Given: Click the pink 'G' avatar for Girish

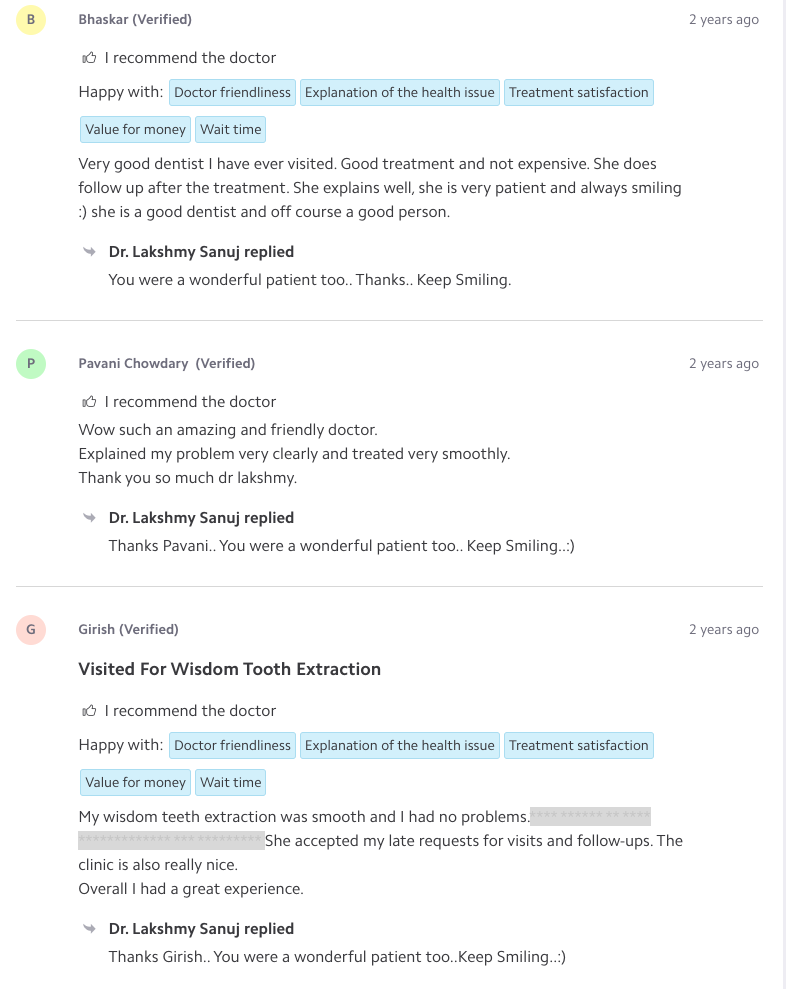Looking at the screenshot, I should tap(31, 630).
